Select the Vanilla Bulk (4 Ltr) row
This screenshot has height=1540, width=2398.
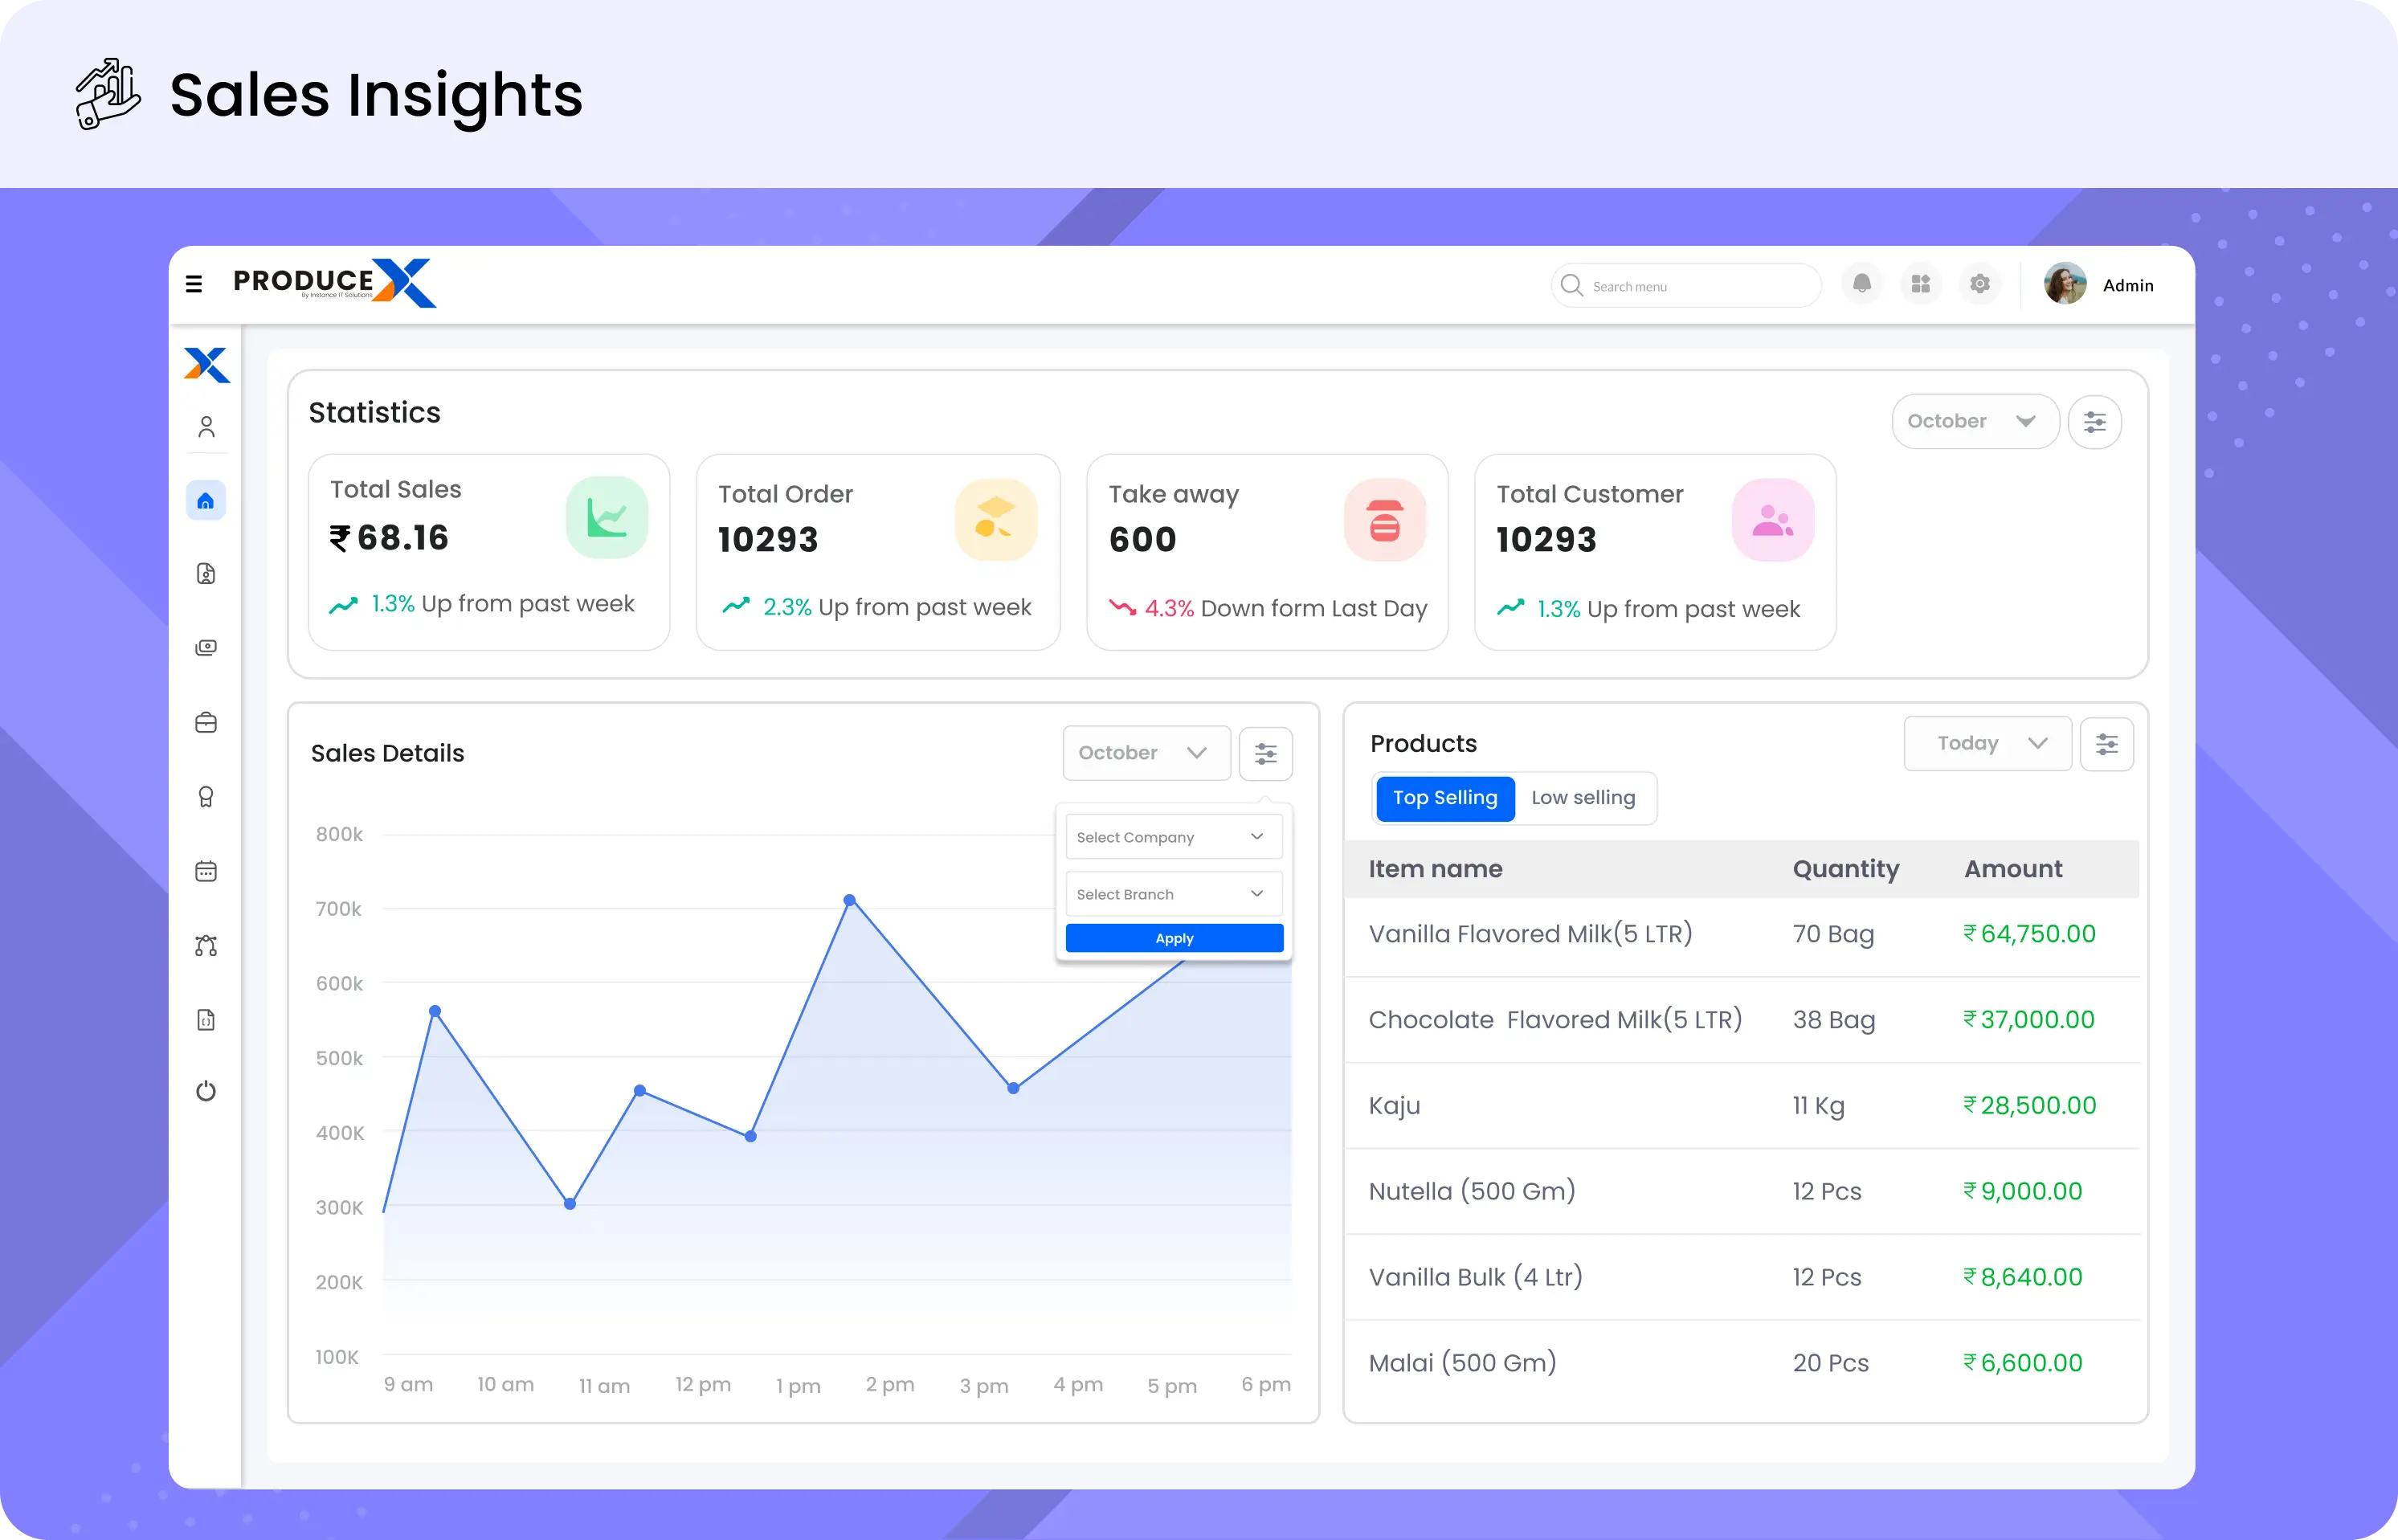(x=1741, y=1277)
